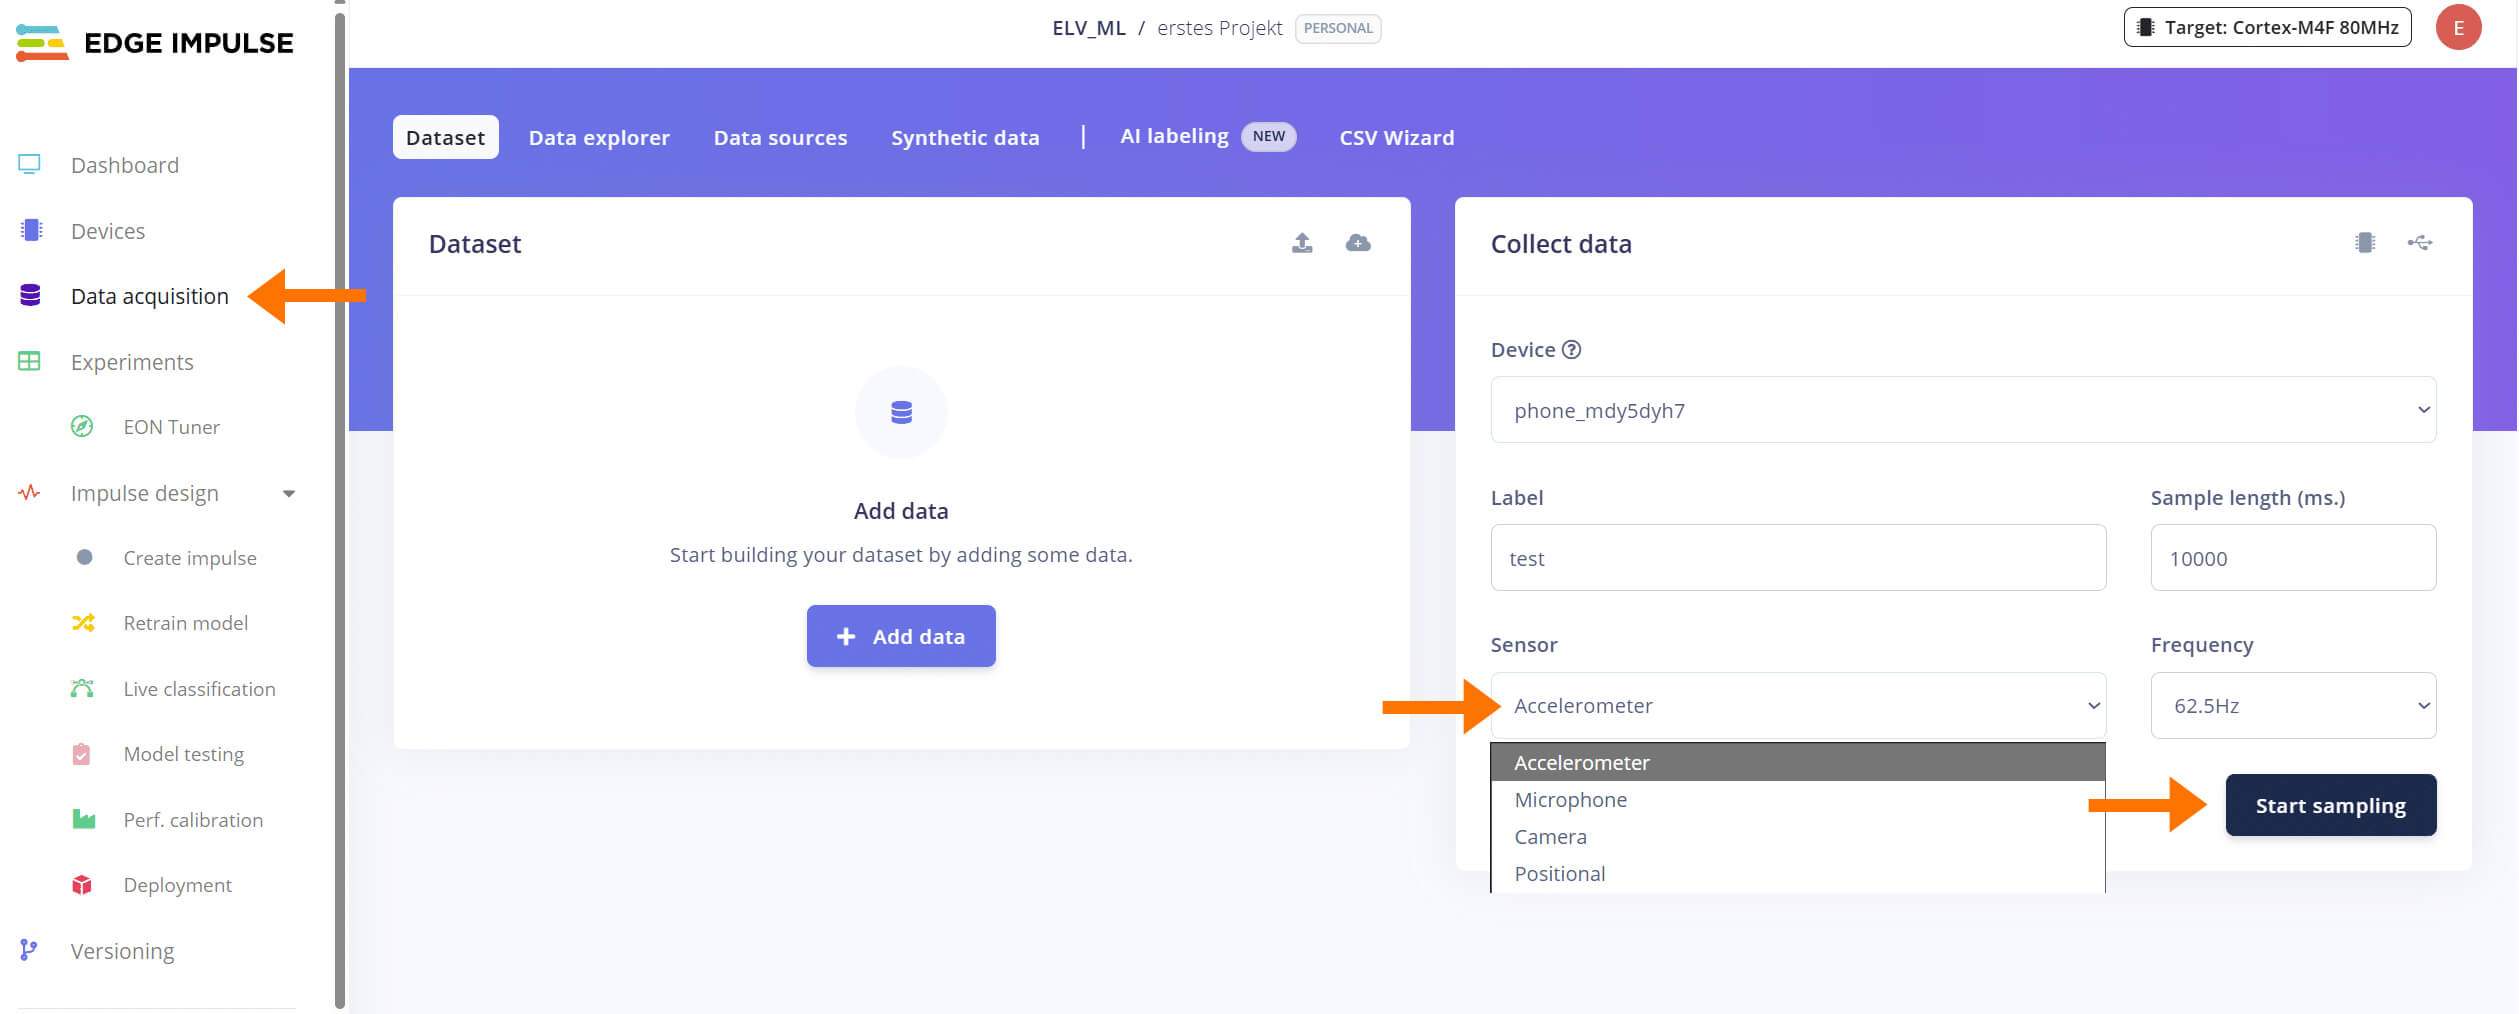Image resolution: width=2519 pixels, height=1014 pixels.
Task: Open Deployment in the sidebar
Action: 177,885
